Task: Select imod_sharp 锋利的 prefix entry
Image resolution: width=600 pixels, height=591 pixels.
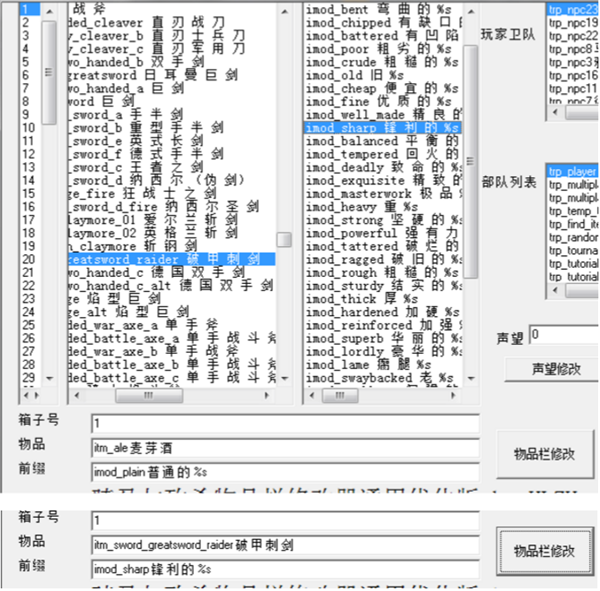Action: coord(383,128)
